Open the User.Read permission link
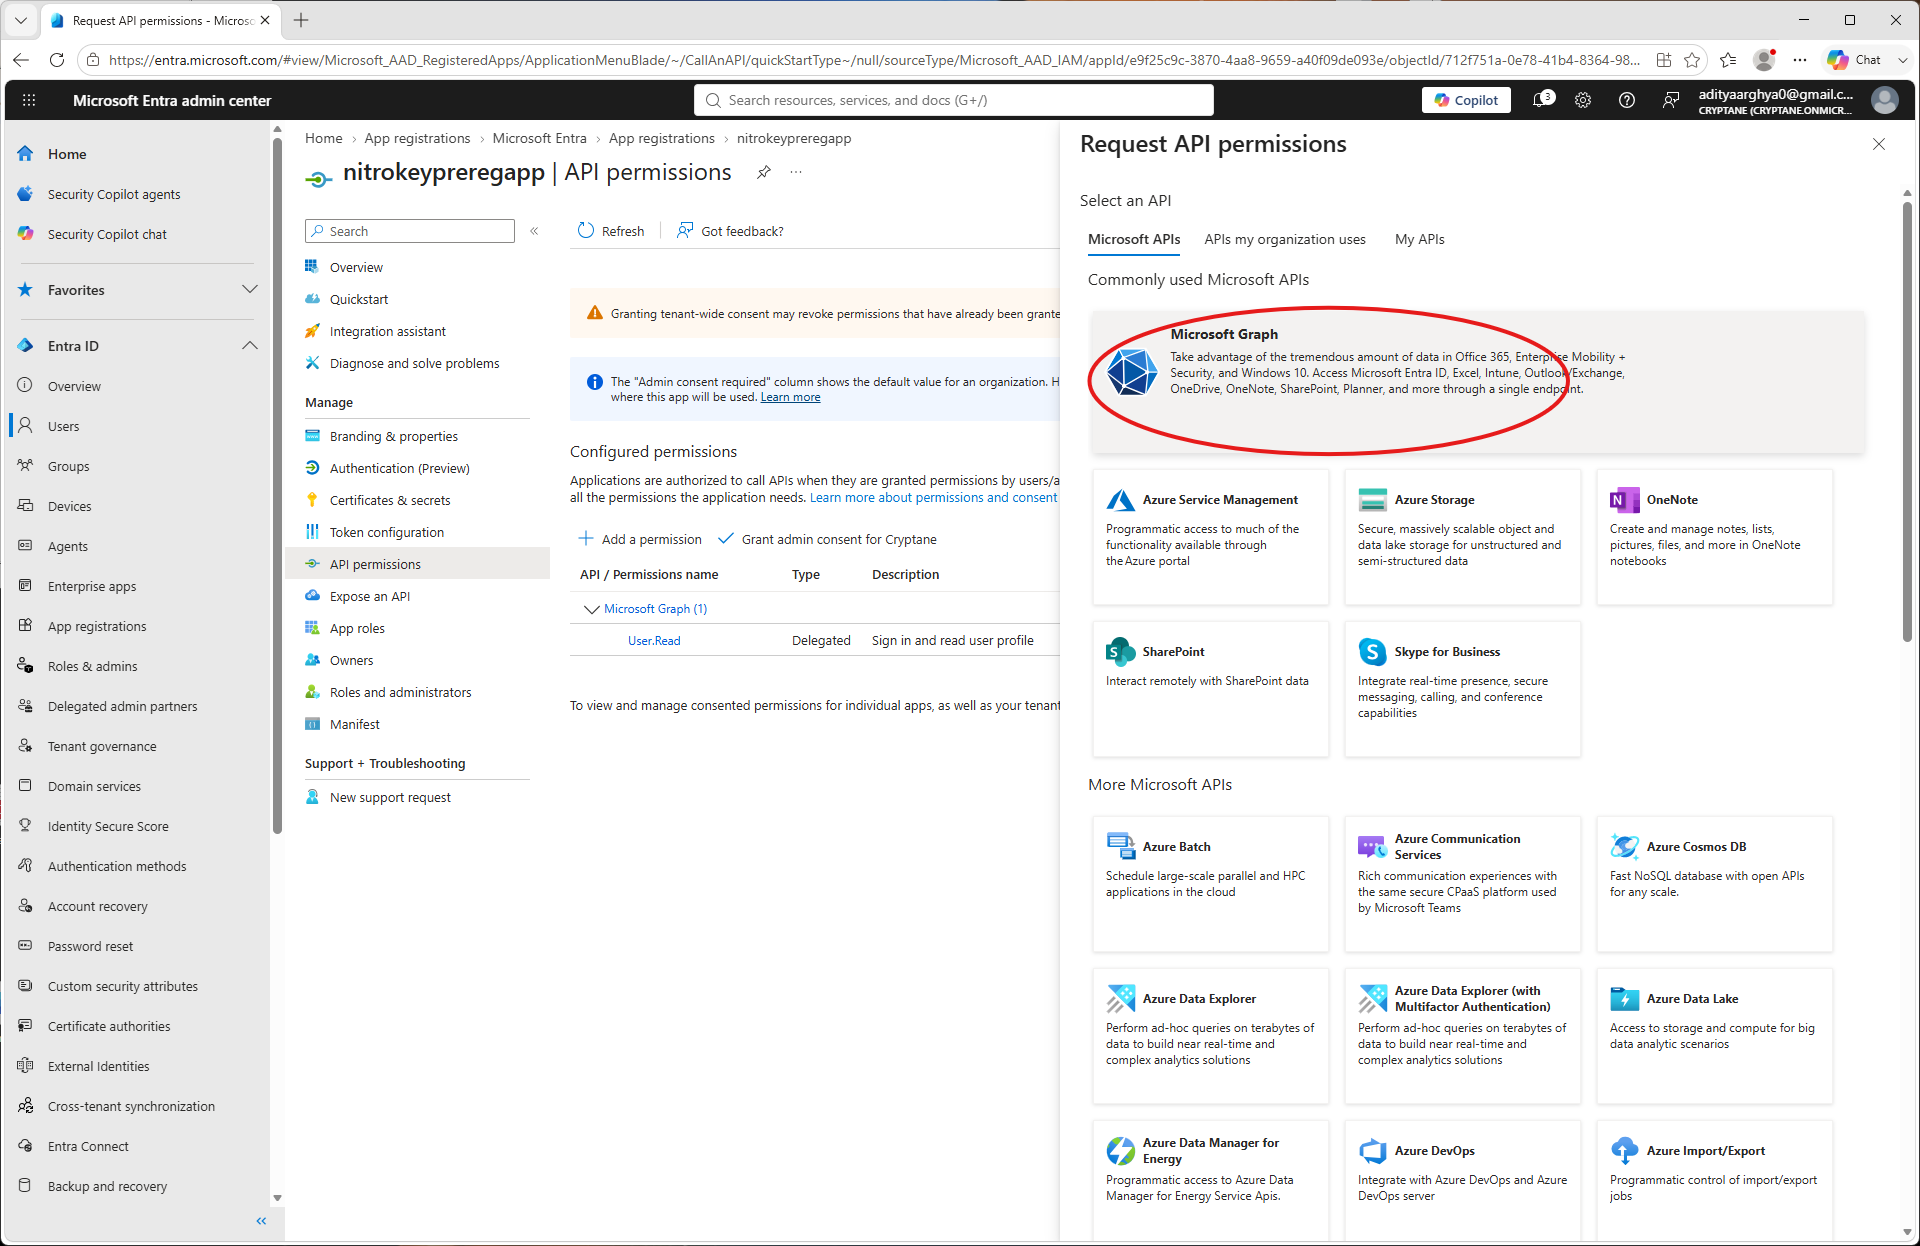1920x1246 pixels. (654, 641)
